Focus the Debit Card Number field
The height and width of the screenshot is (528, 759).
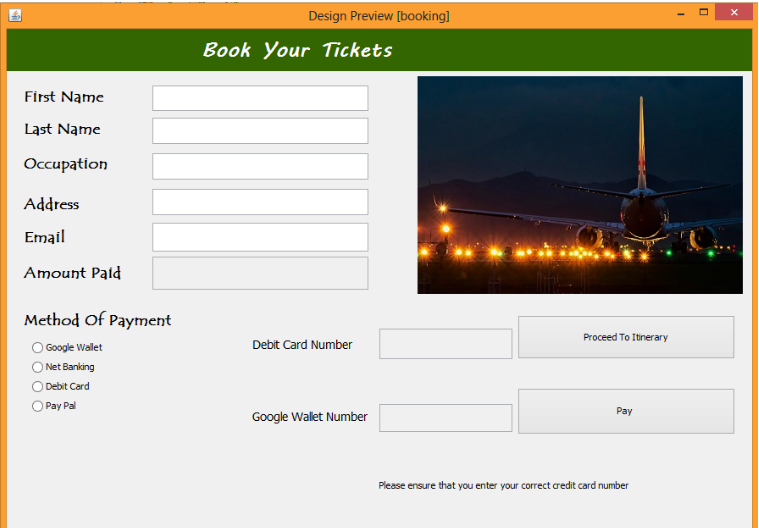click(x=445, y=344)
